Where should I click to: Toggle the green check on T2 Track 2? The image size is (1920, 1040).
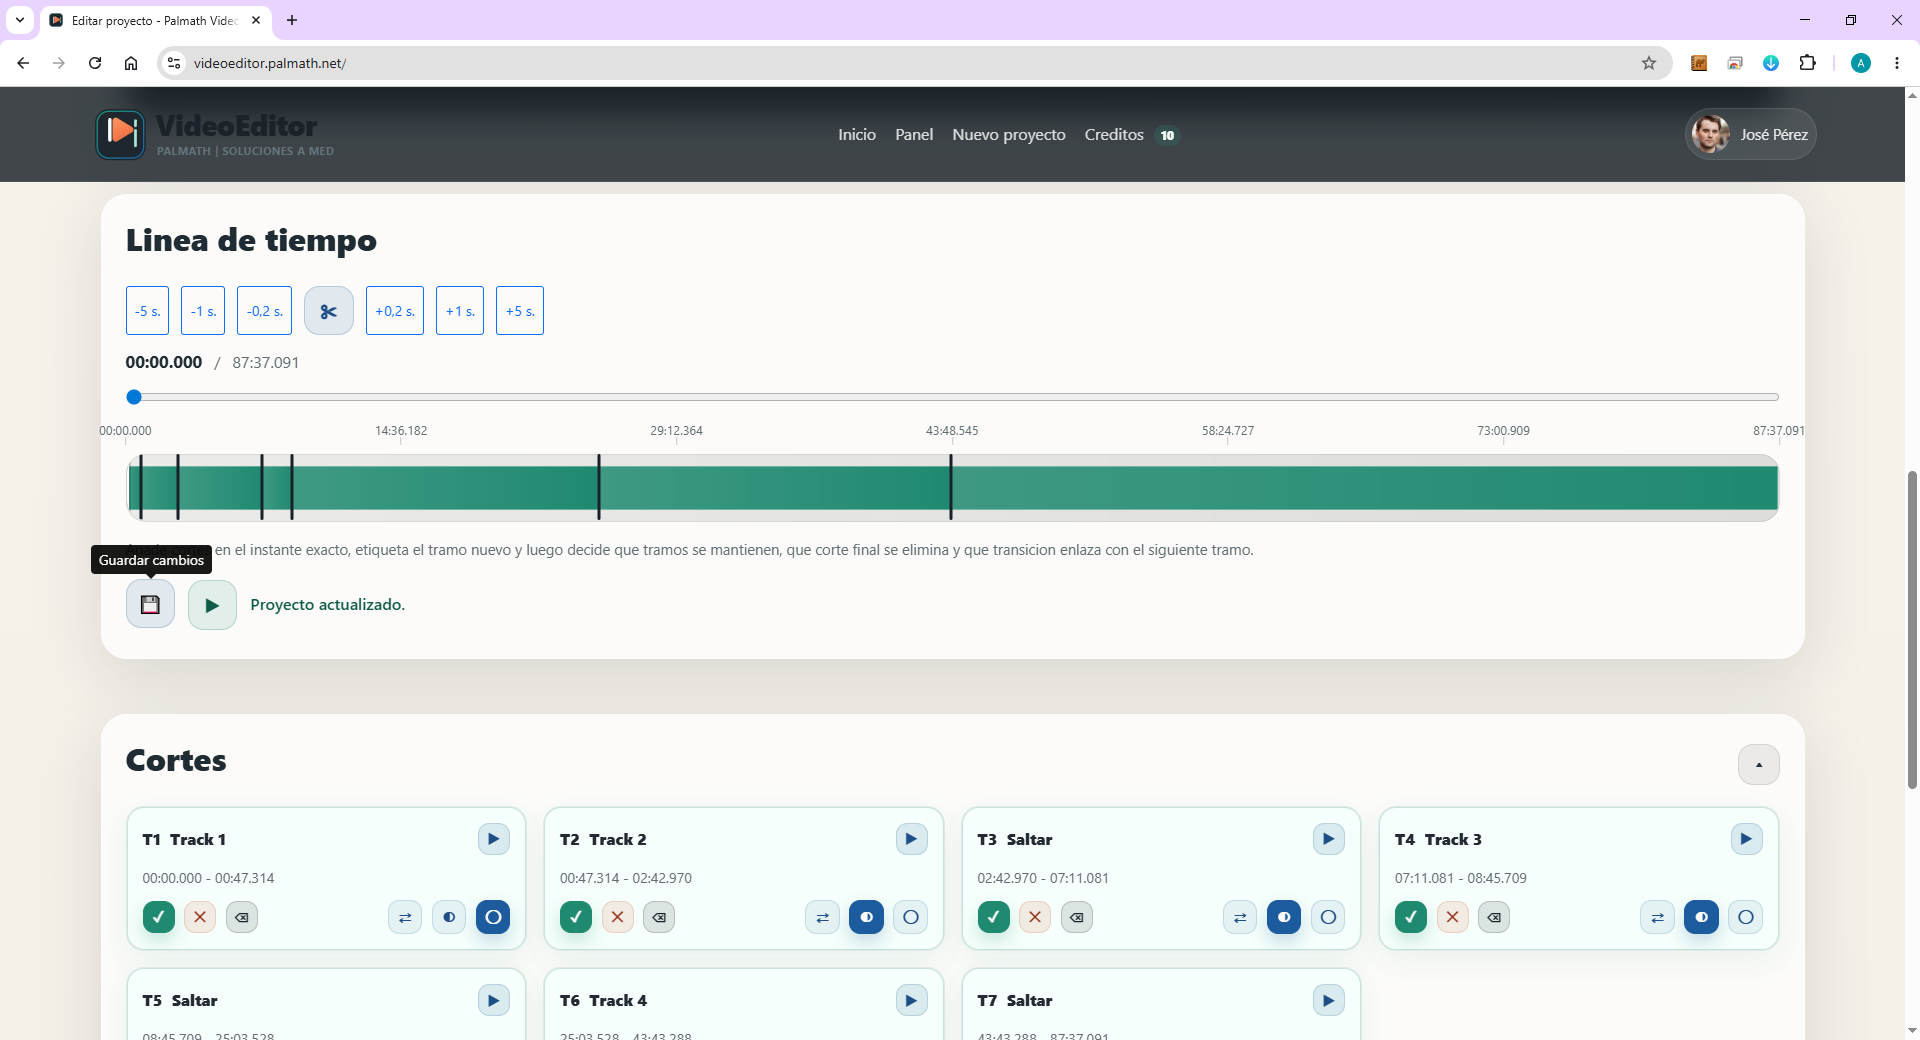click(x=576, y=917)
